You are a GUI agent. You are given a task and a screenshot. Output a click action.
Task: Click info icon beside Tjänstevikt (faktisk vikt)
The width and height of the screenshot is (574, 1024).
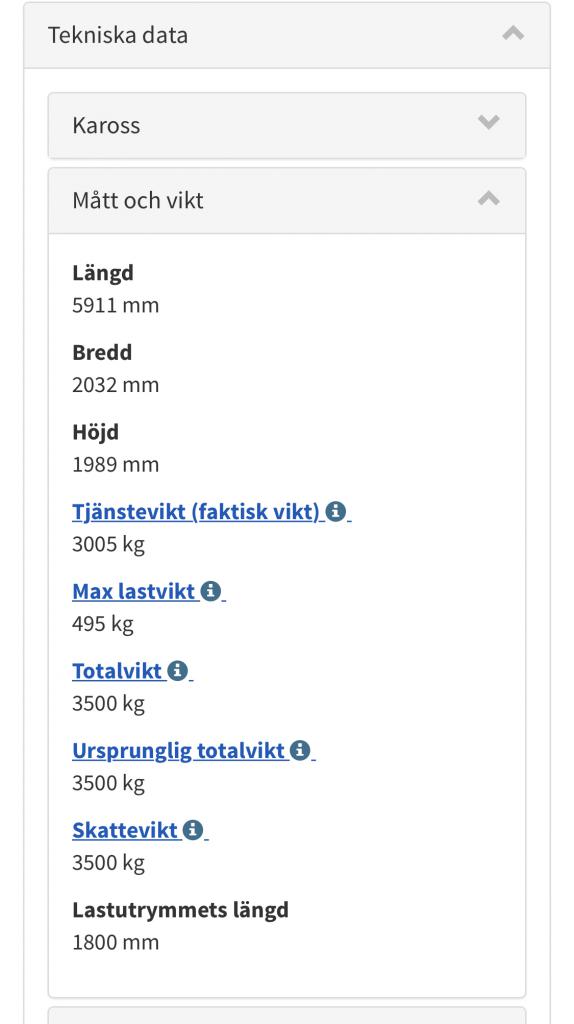click(x=335, y=511)
